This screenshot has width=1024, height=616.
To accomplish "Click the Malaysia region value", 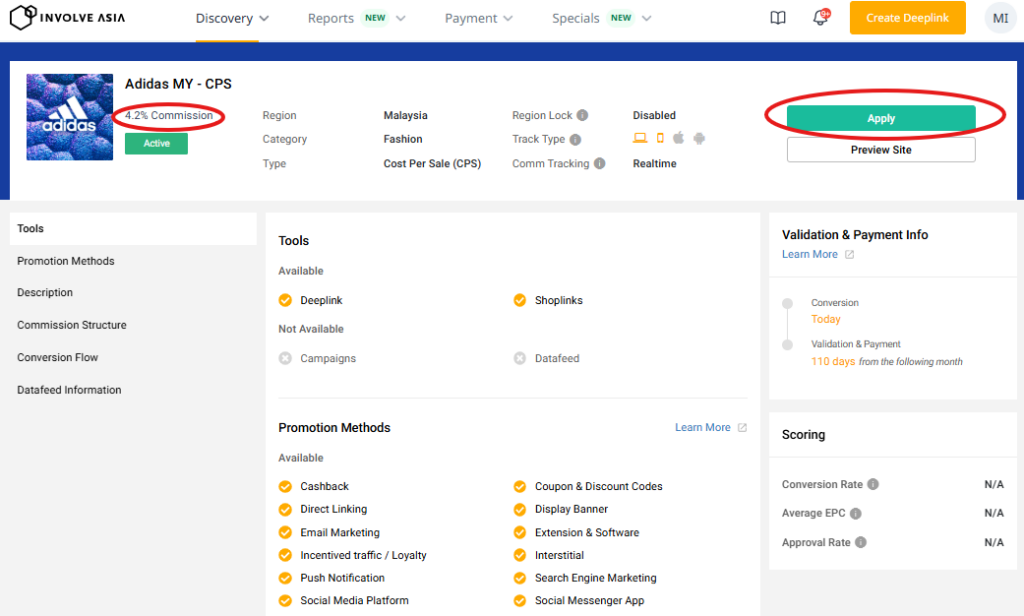I will 406,115.
